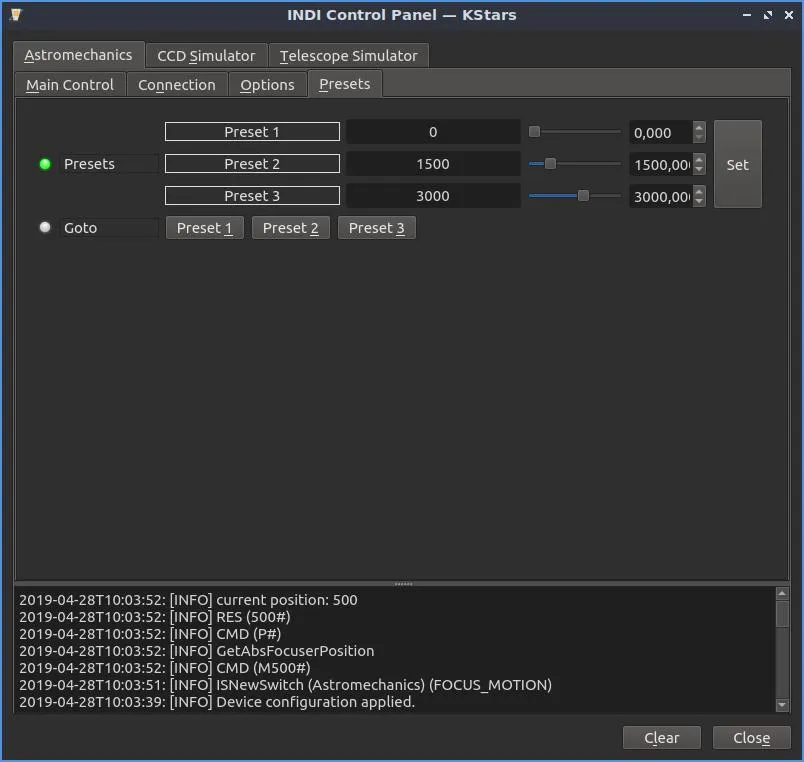Open the Connection tab
804x762 pixels.
point(177,85)
